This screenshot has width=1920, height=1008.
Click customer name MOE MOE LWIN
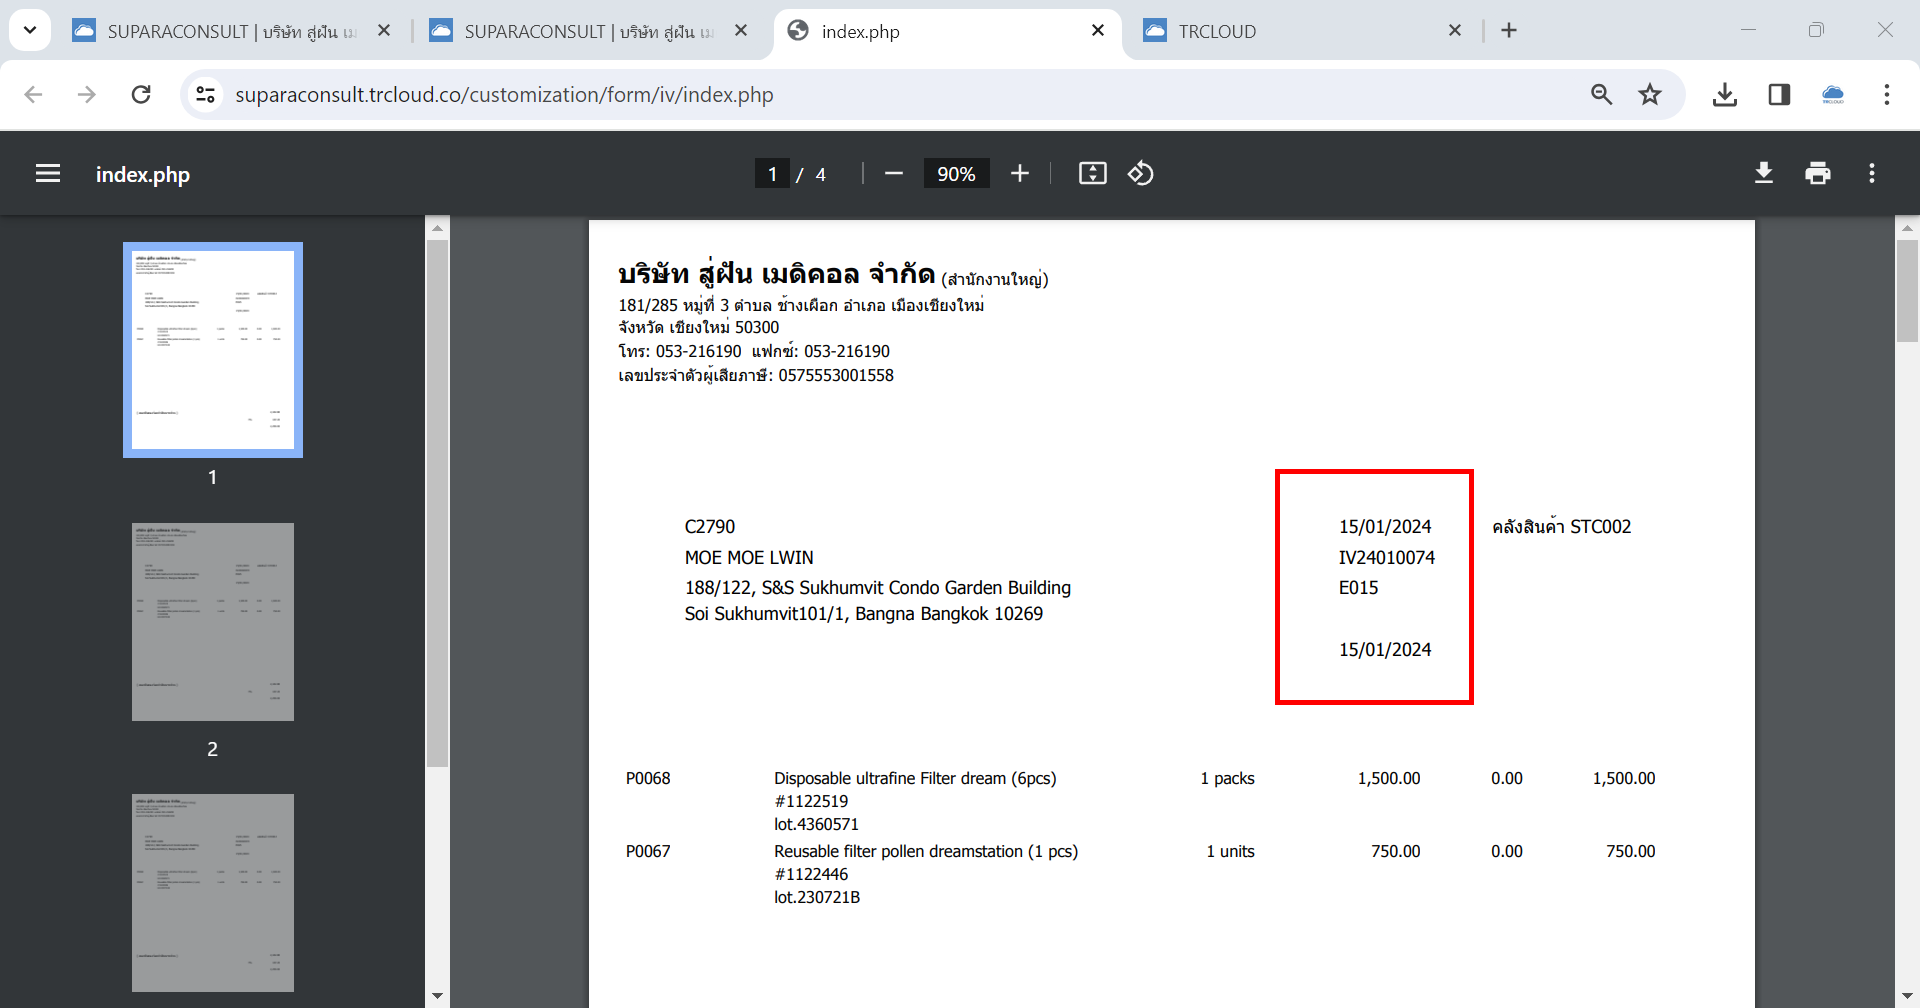[x=749, y=558]
